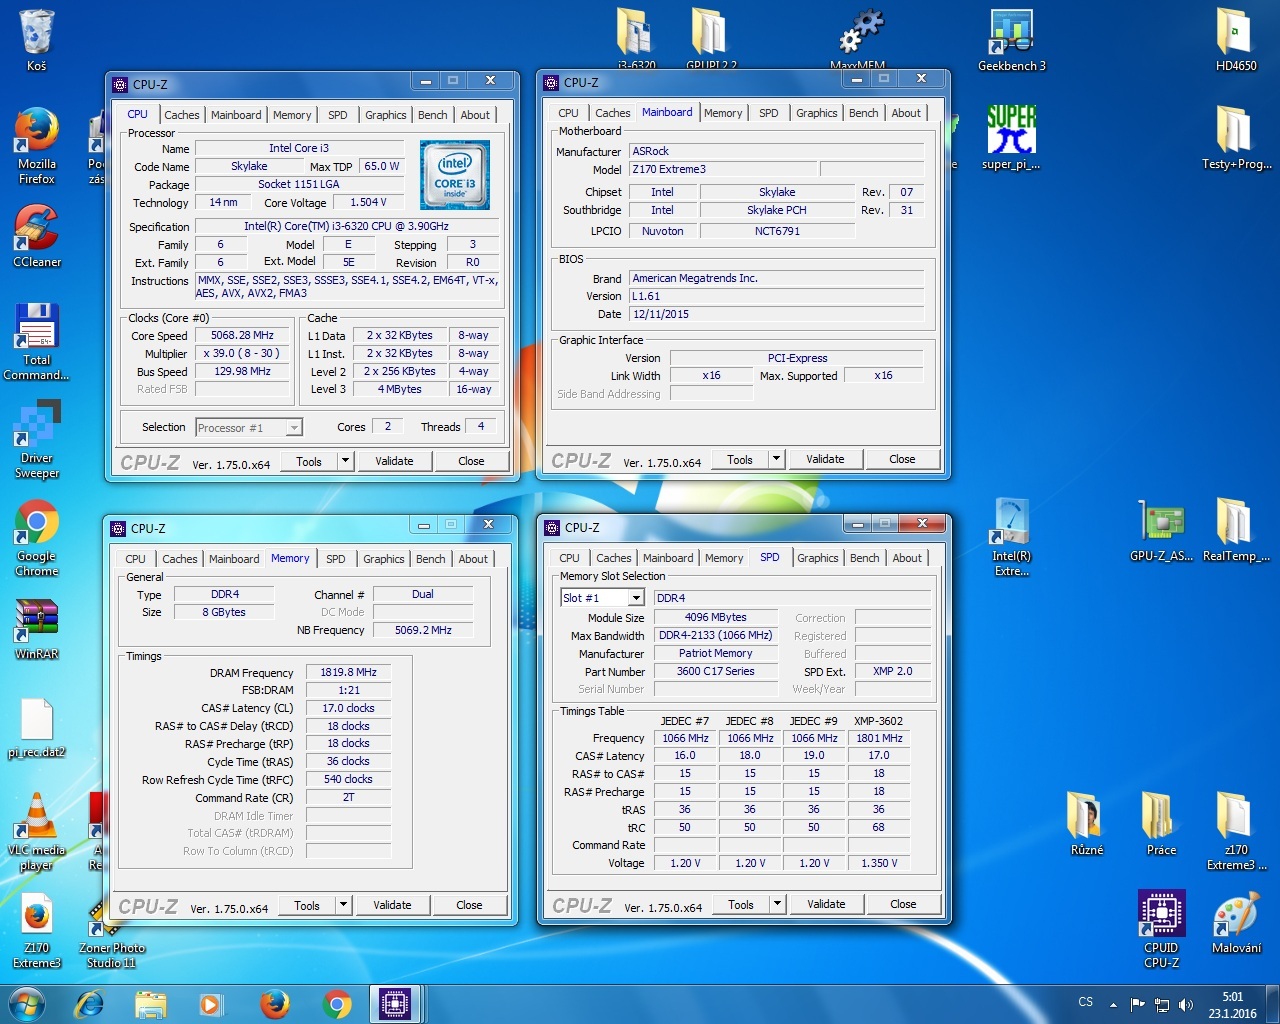
Task: Open the About tab in the Mainboard window
Action: (906, 113)
